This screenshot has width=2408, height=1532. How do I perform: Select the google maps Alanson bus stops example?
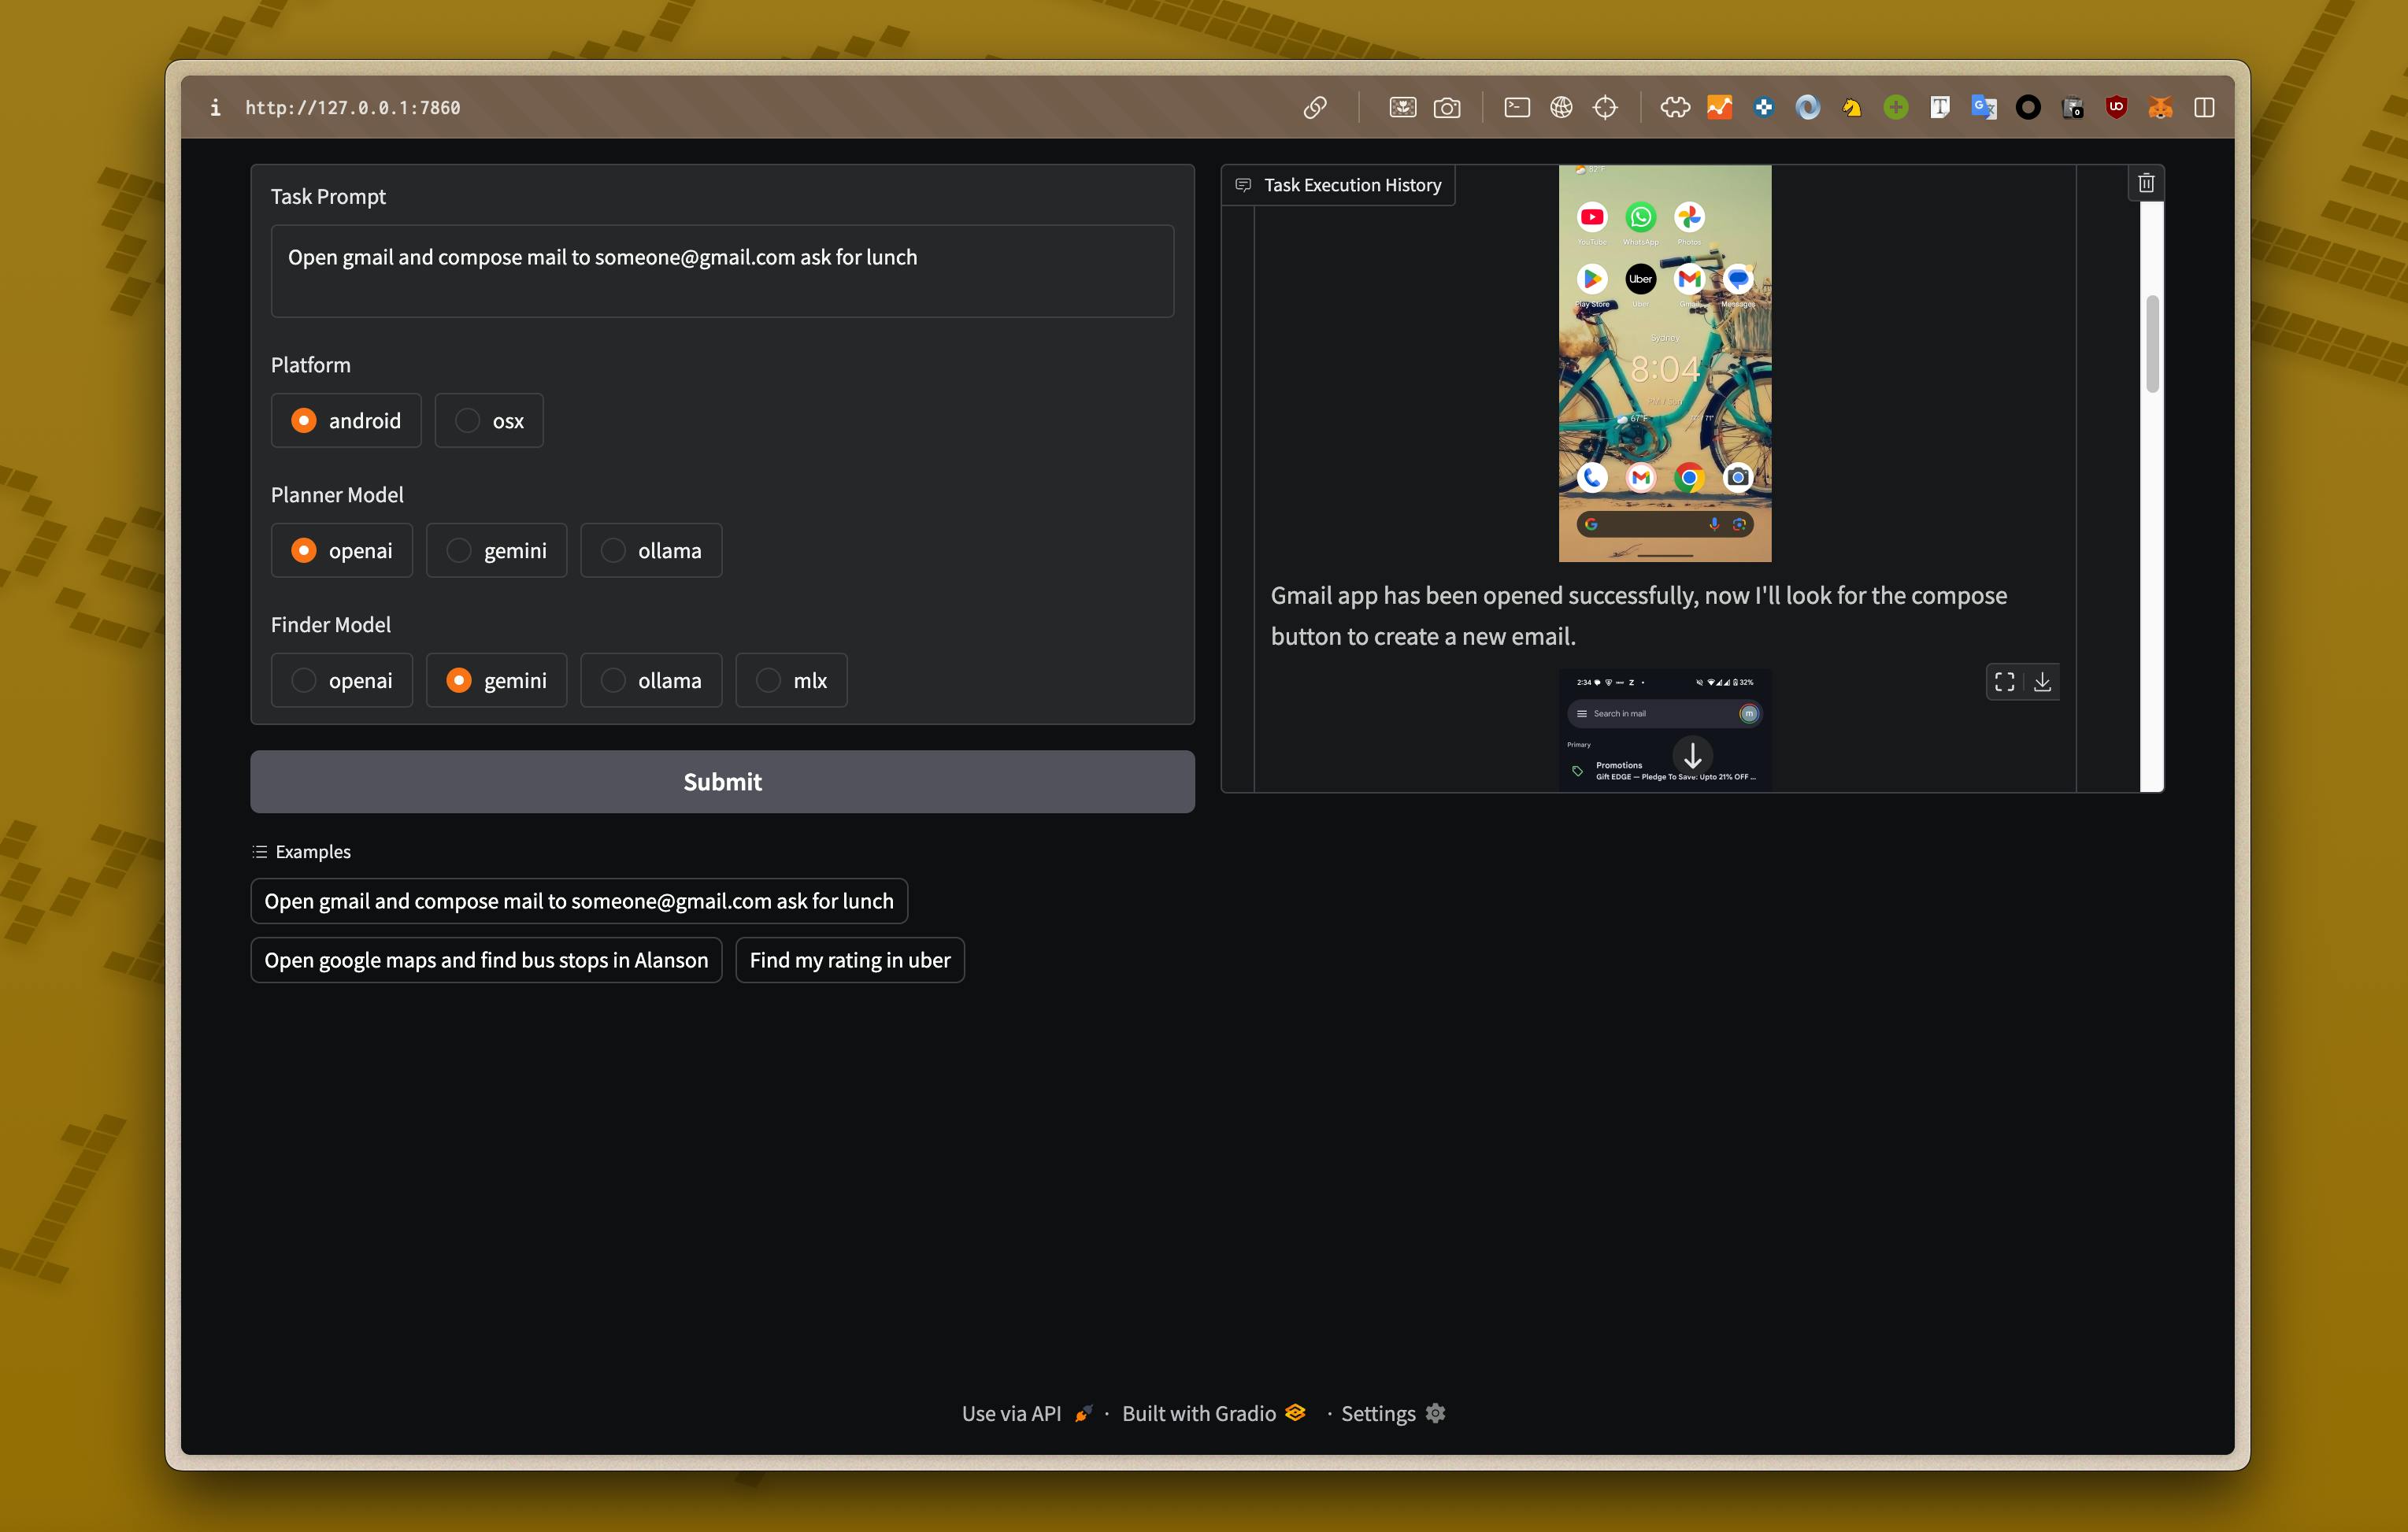(x=486, y=960)
